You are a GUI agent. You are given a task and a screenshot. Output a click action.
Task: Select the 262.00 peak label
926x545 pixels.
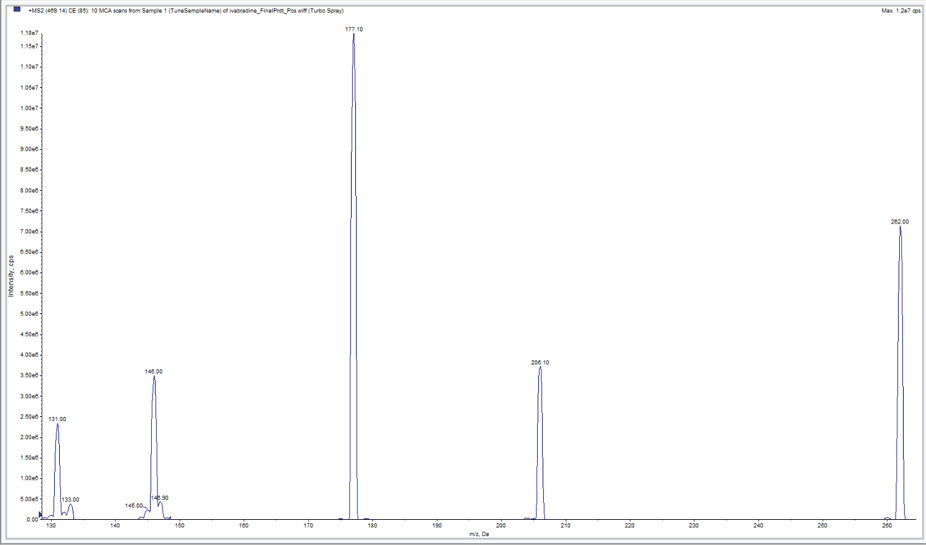click(899, 221)
